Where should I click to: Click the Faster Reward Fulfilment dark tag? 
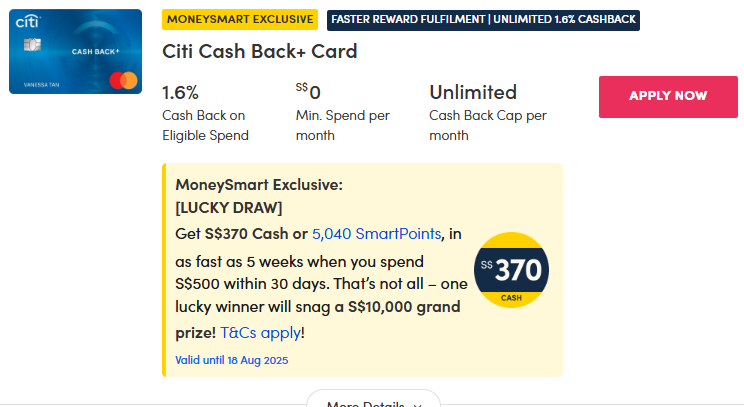[x=483, y=19]
